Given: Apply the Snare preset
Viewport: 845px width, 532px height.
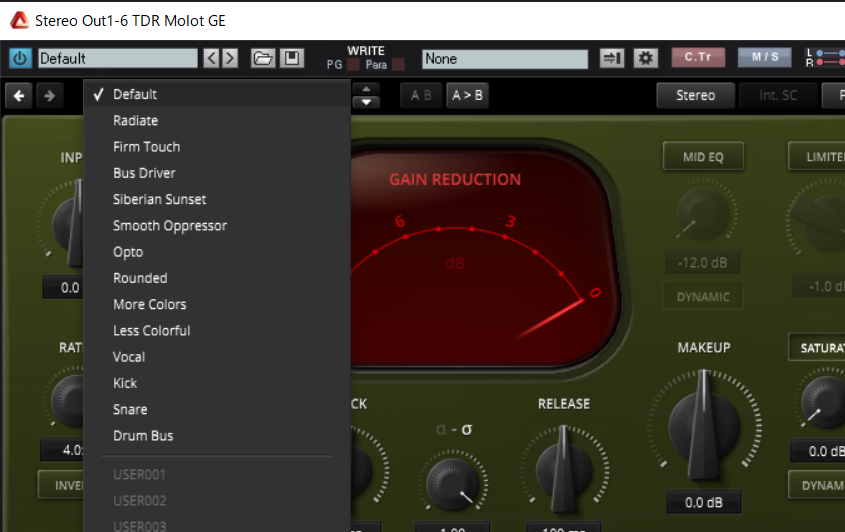Looking at the screenshot, I should point(217,410).
